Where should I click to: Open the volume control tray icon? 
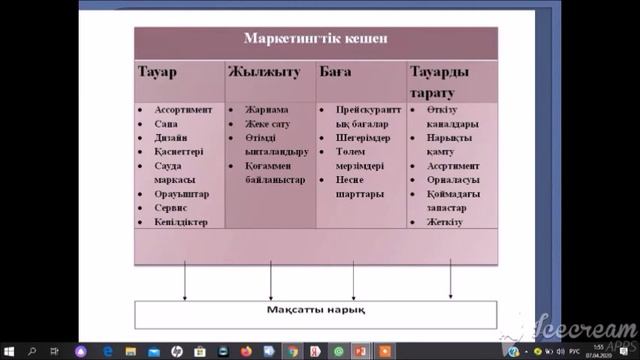pyautogui.click(x=561, y=352)
